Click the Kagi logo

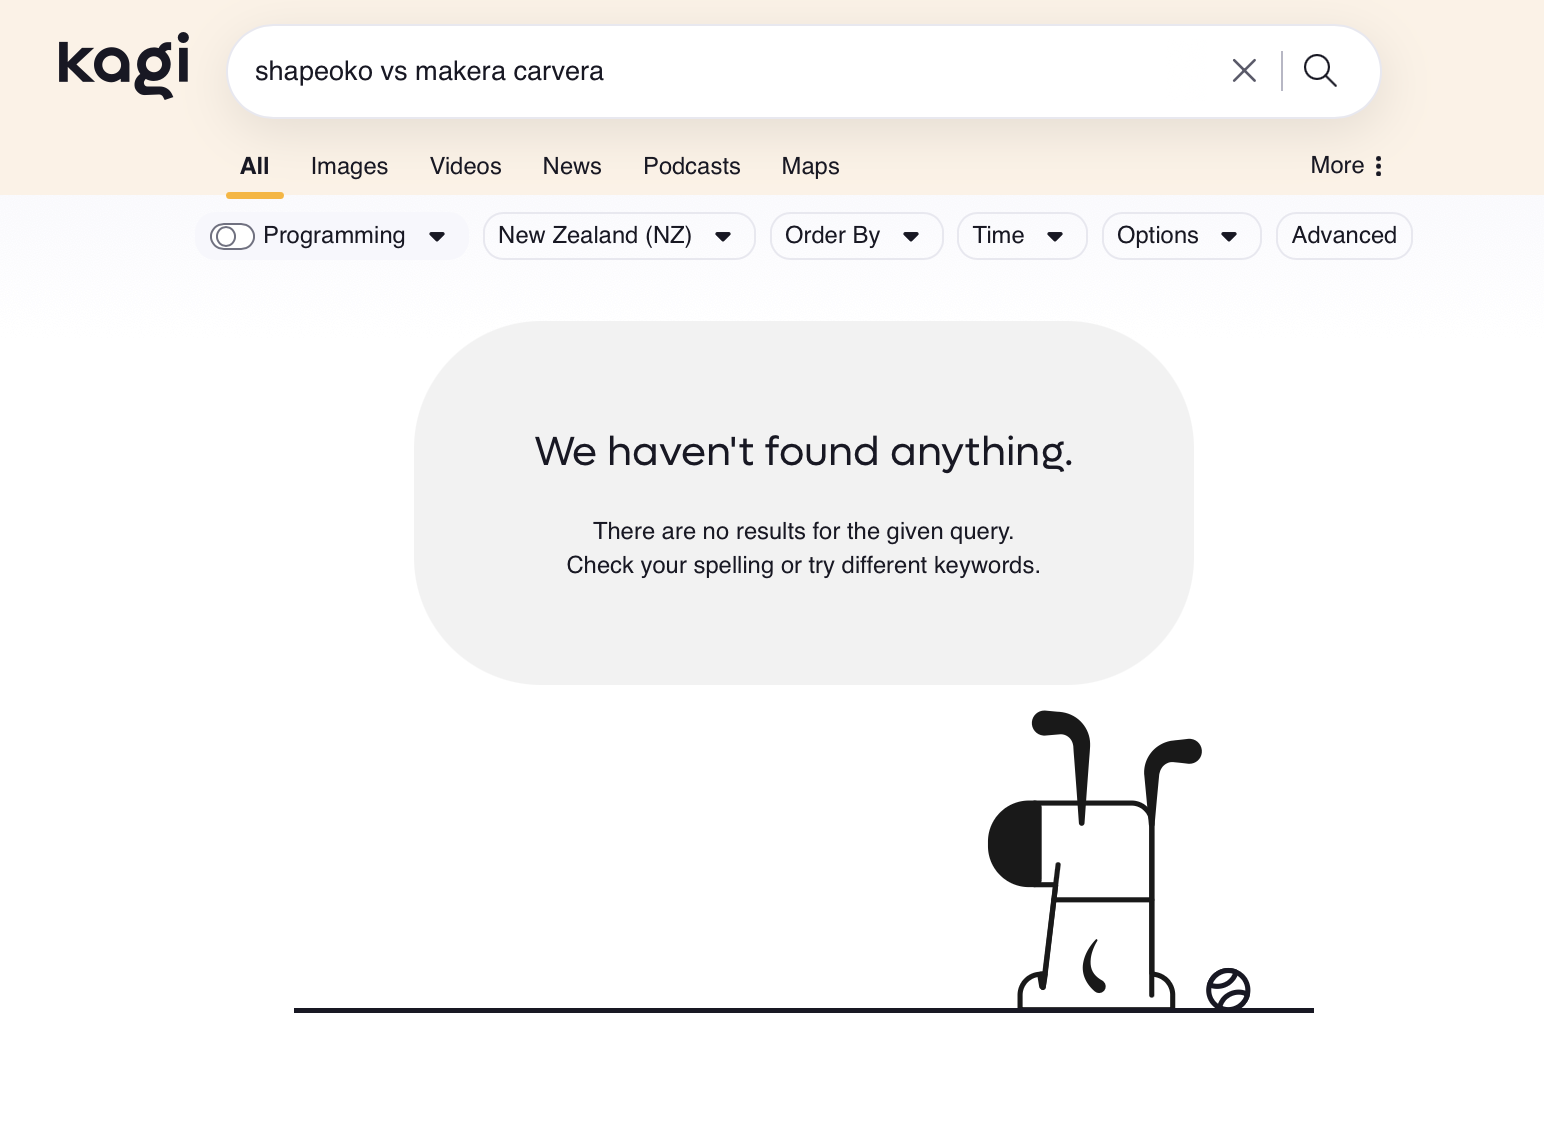point(124,66)
